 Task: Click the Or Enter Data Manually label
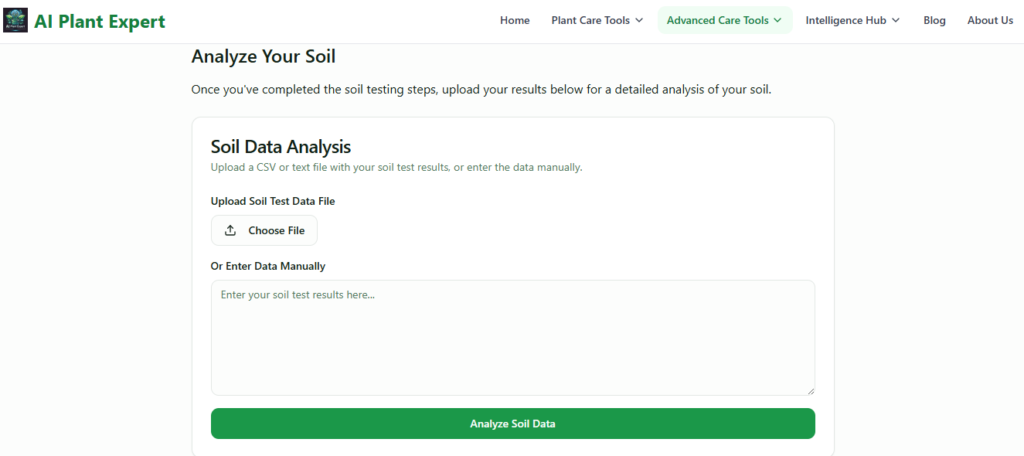point(268,266)
